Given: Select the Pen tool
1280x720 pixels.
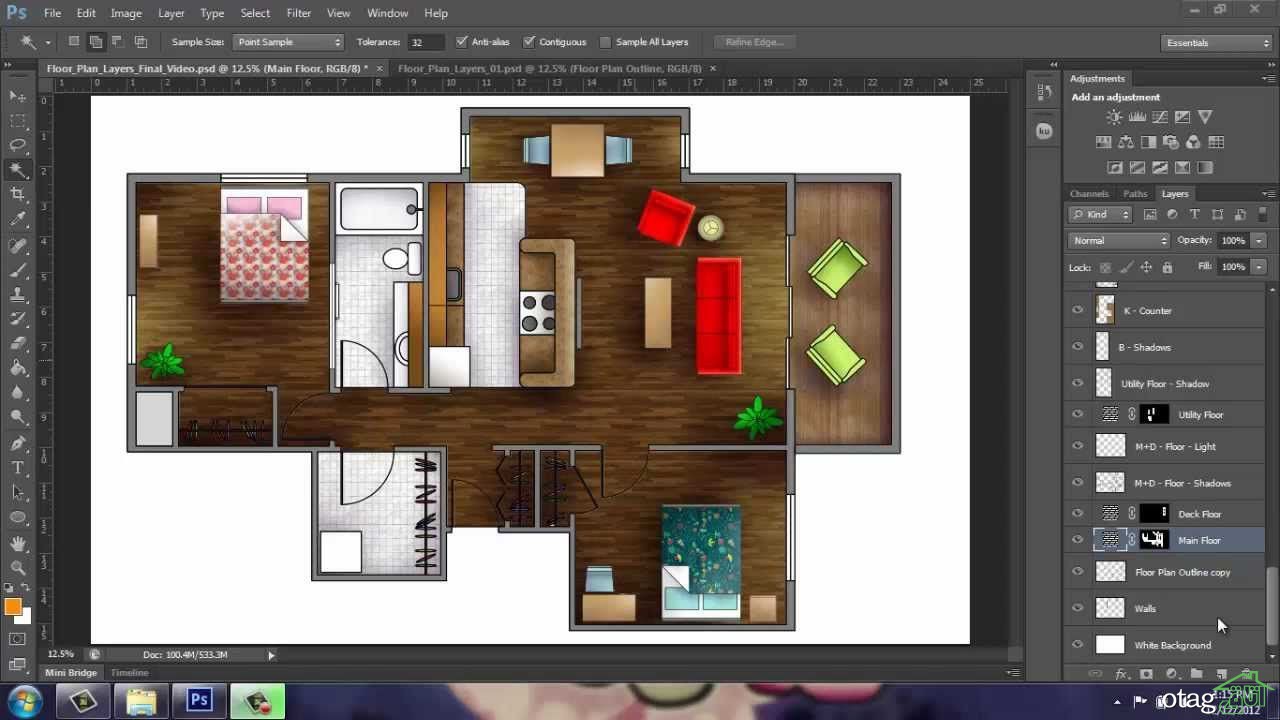Looking at the screenshot, I should (x=18, y=443).
